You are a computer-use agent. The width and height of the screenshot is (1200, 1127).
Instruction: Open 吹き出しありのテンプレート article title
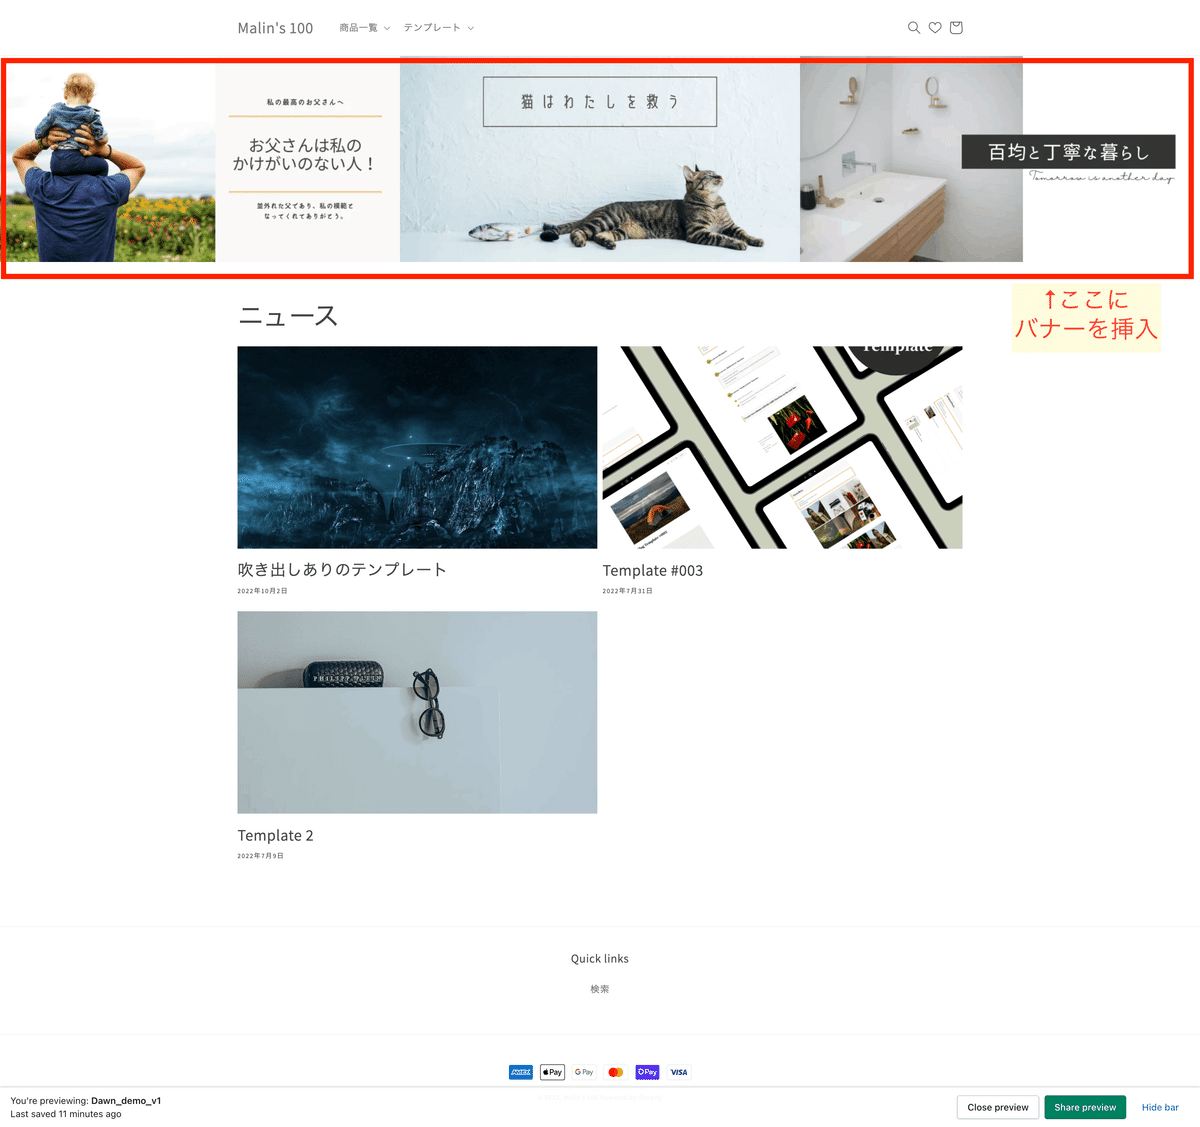coord(342,570)
